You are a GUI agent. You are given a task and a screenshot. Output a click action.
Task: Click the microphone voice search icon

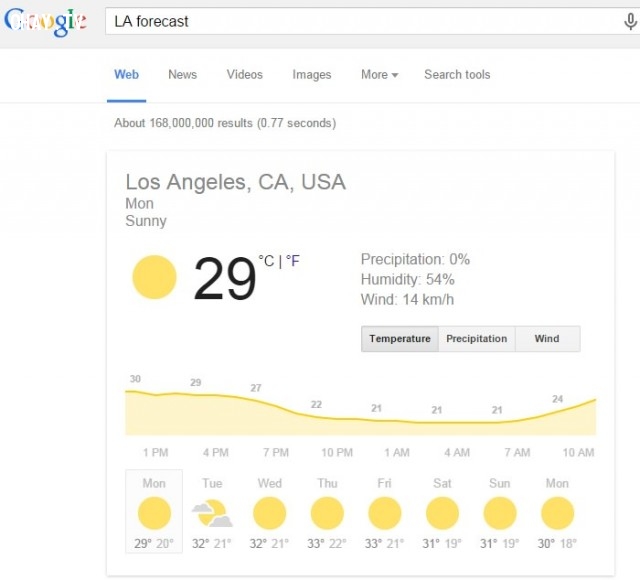coord(630,21)
